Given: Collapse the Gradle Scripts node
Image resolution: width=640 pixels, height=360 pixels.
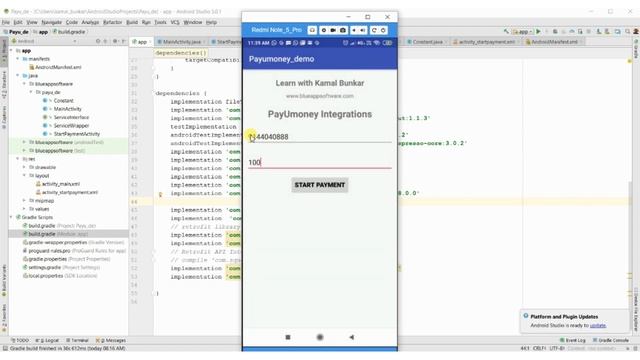Looking at the screenshot, I should click(x=11, y=217).
